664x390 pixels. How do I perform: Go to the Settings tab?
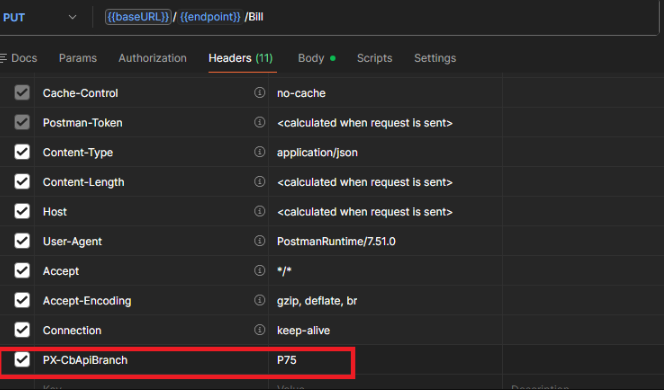click(x=435, y=58)
